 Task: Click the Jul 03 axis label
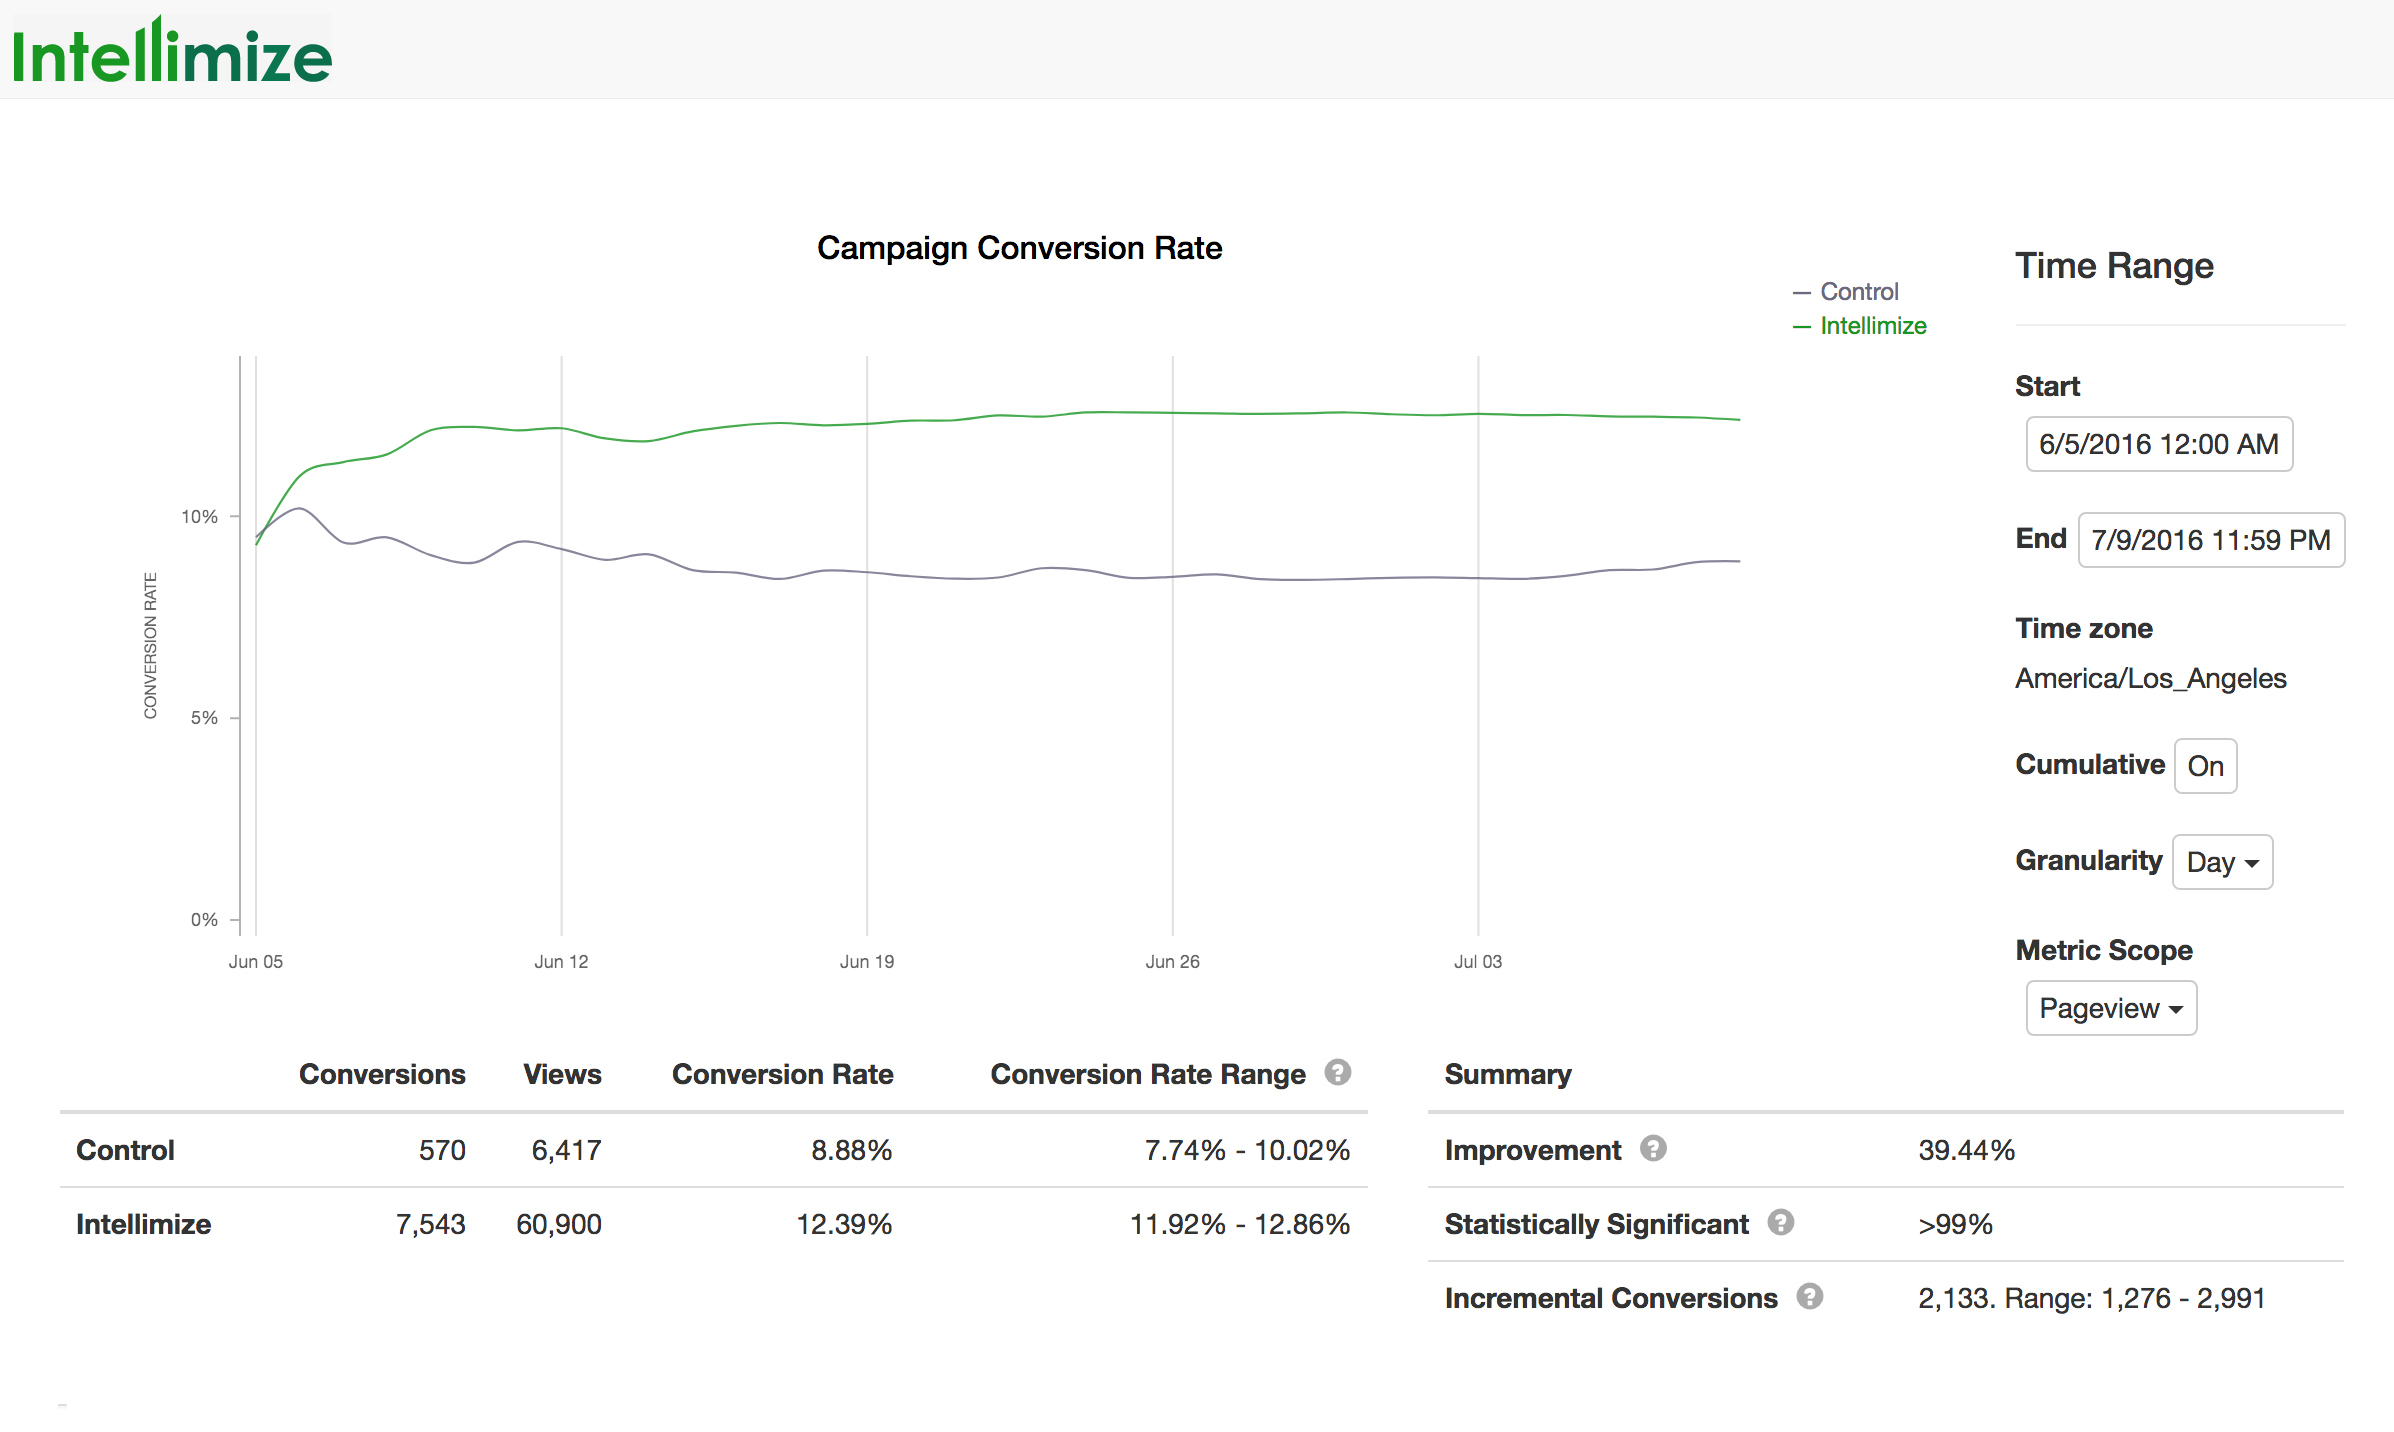pos(1478,962)
